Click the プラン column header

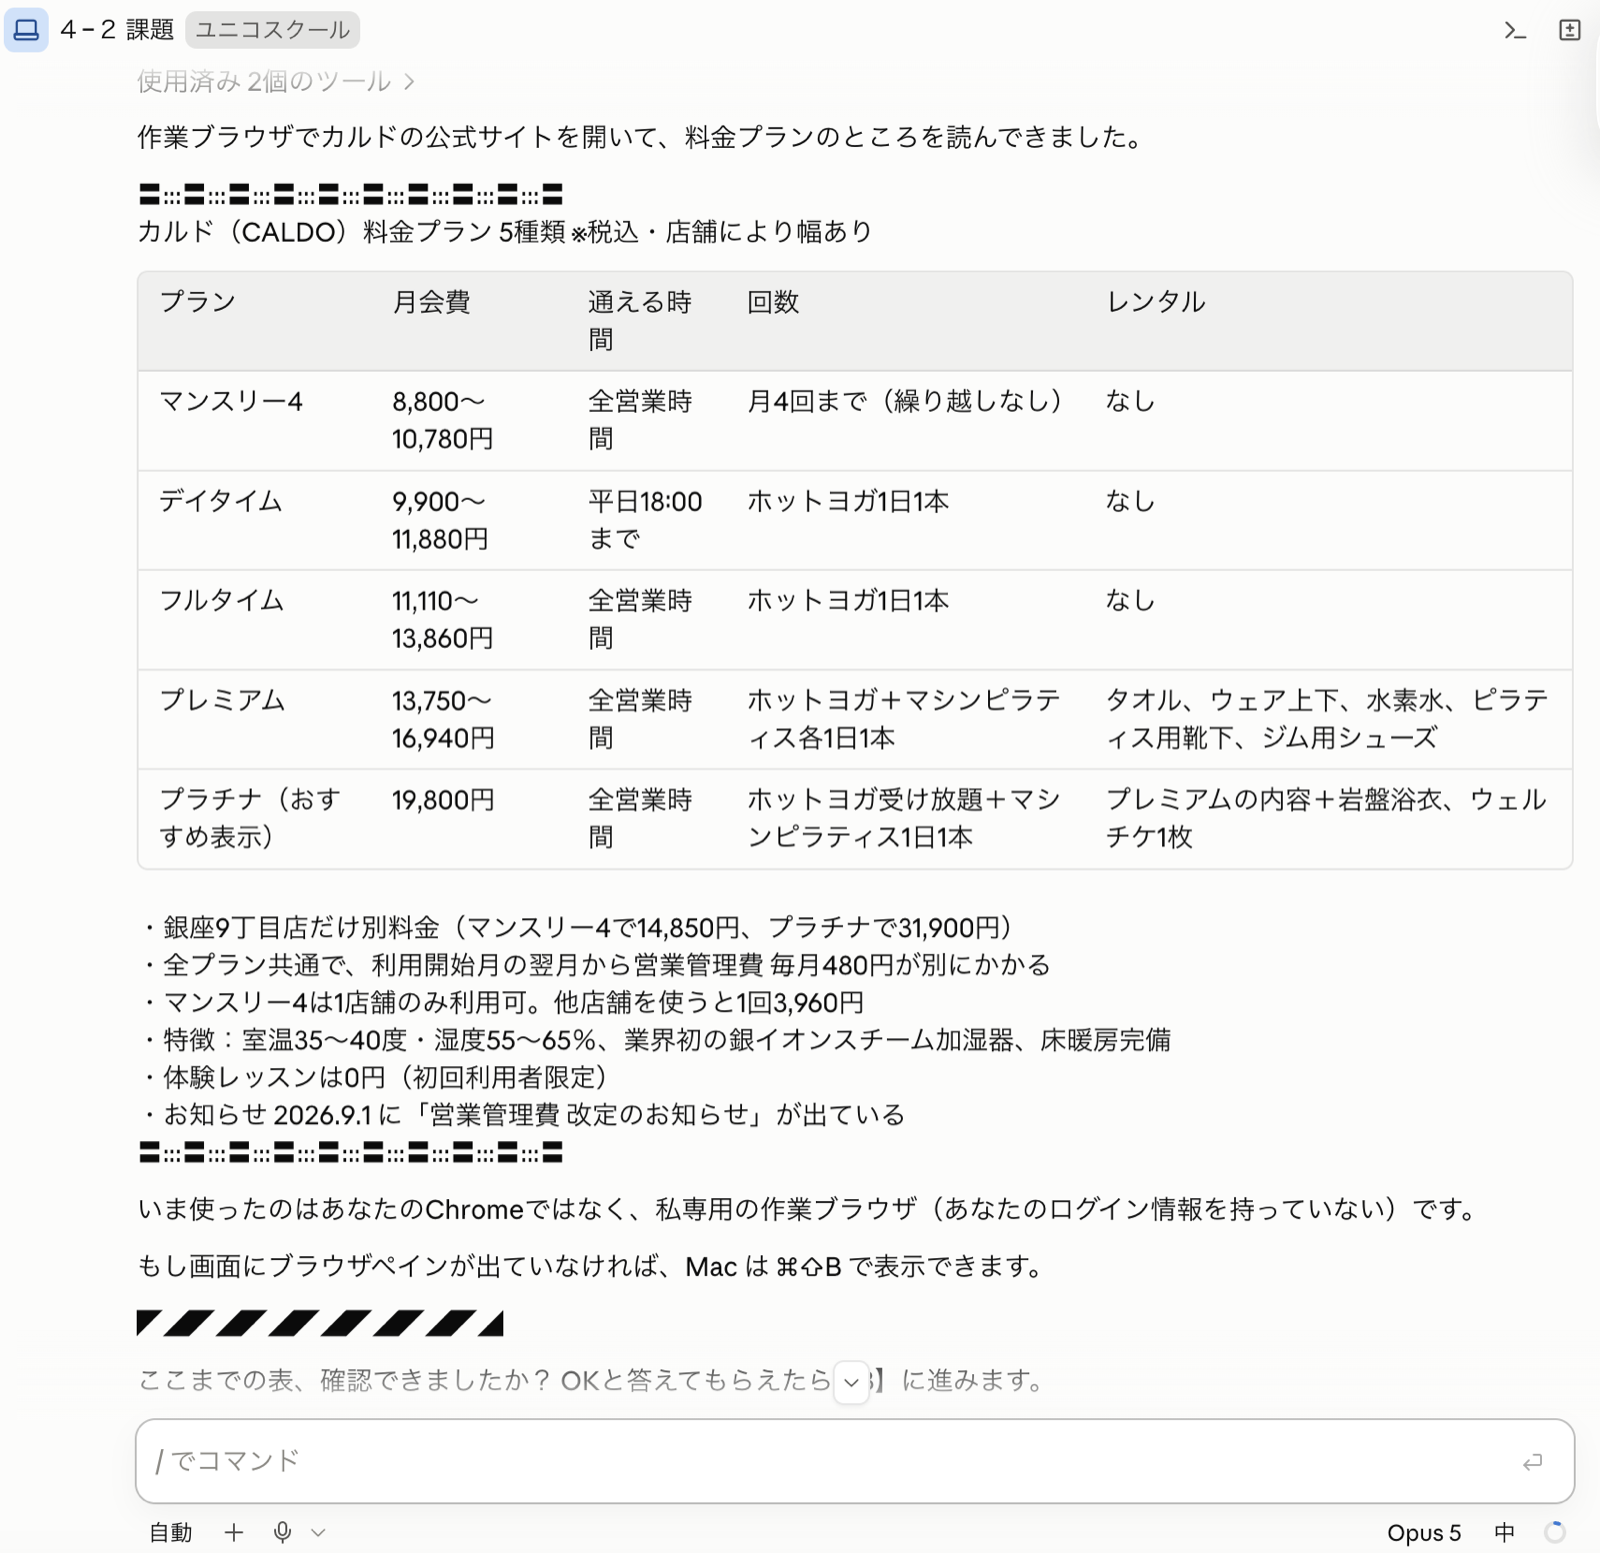click(x=198, y=302)
